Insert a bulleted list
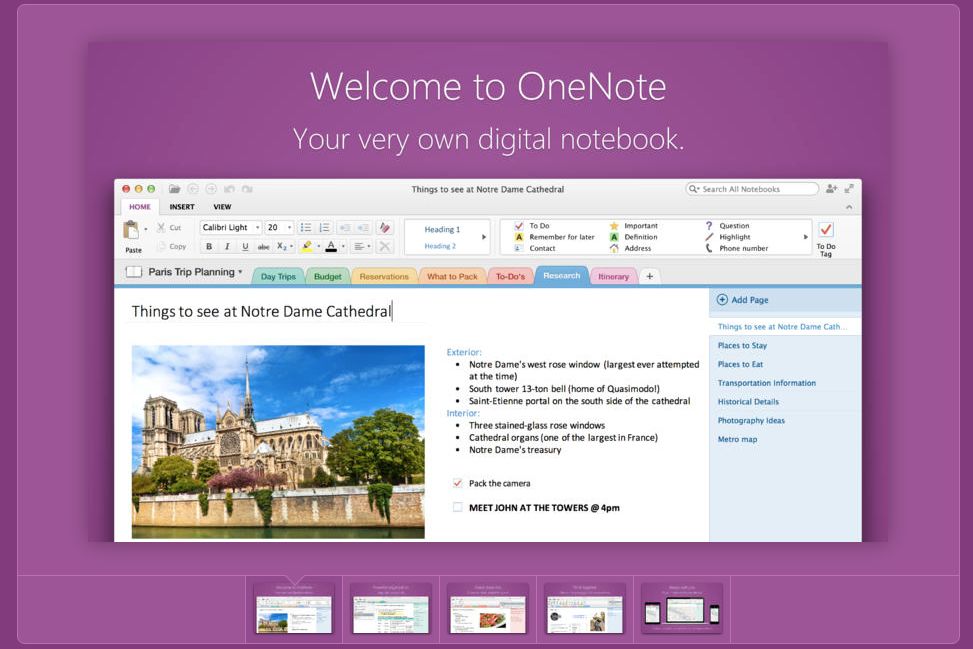 click(x=306, y=228)
